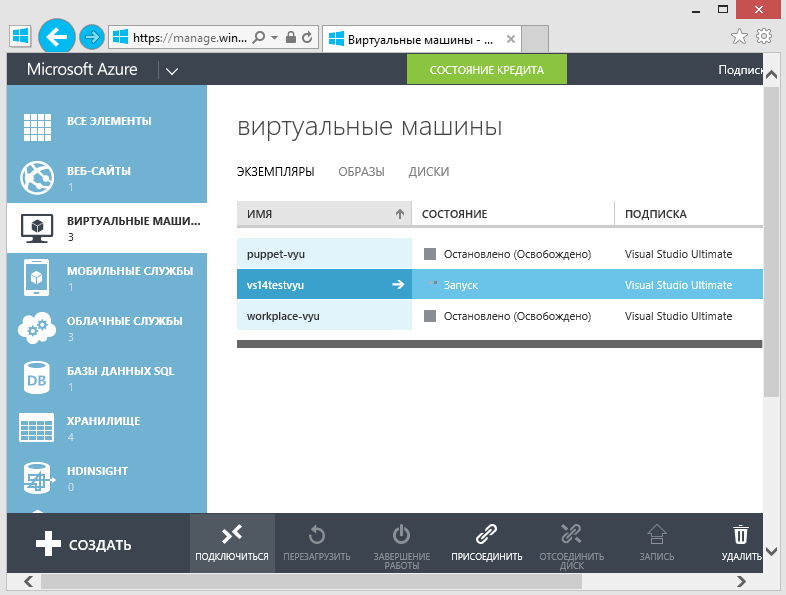
Task: Click the Windows logo icon left of back button
Action: click(20, 36)
